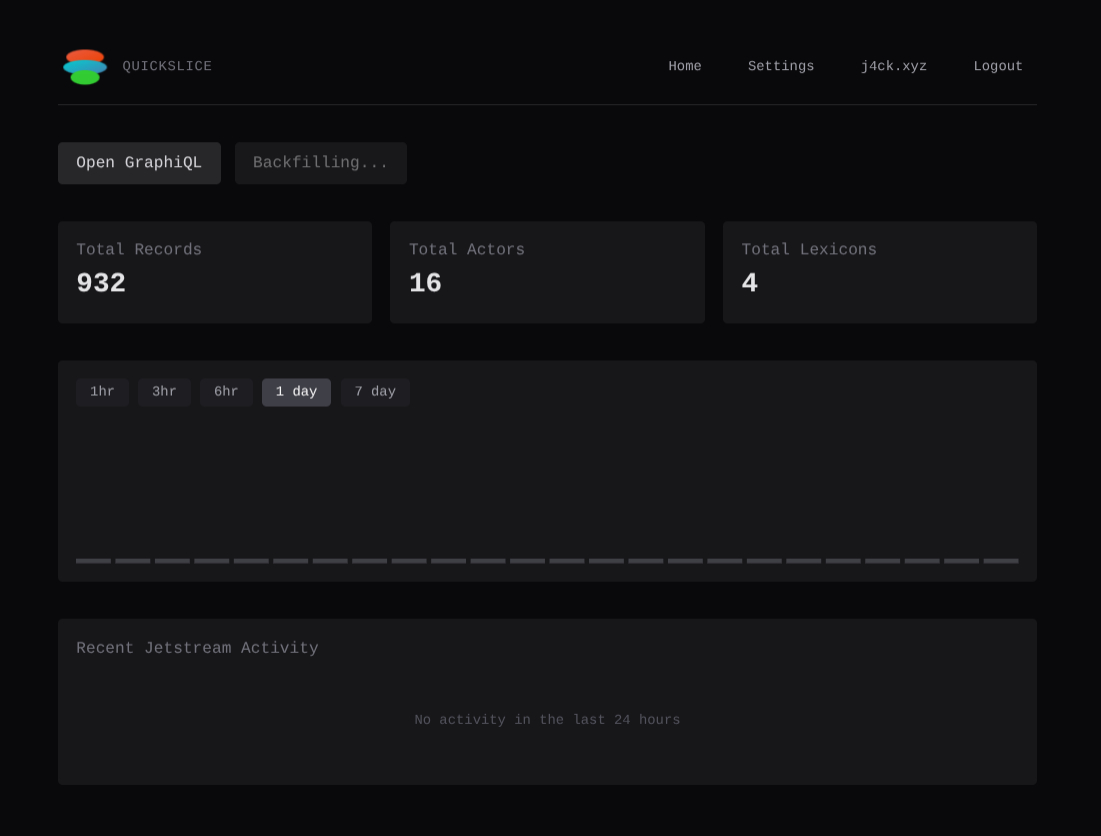This screenshot has width=1101, height=836.
Task: Click the Quickslice stacked-discs logo icon
Action: click(85, 67)
